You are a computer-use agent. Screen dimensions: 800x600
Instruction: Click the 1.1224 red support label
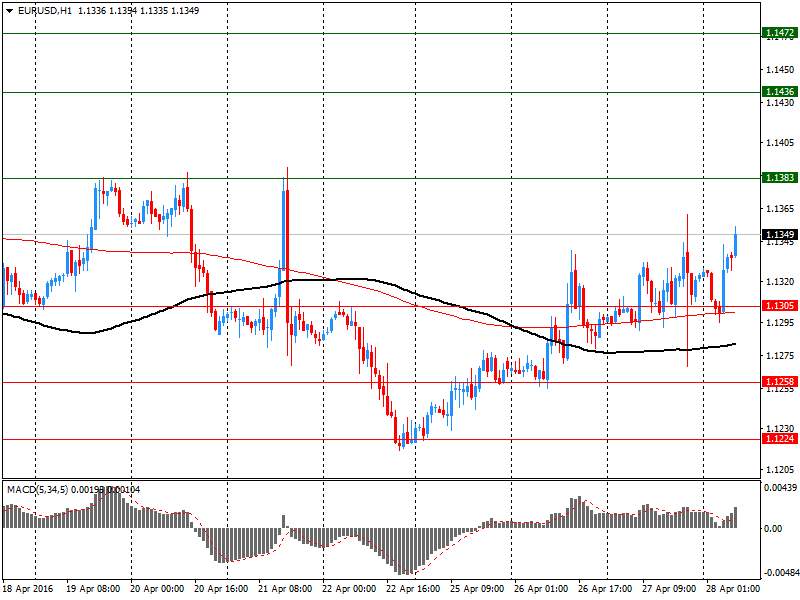click(779, 439)
